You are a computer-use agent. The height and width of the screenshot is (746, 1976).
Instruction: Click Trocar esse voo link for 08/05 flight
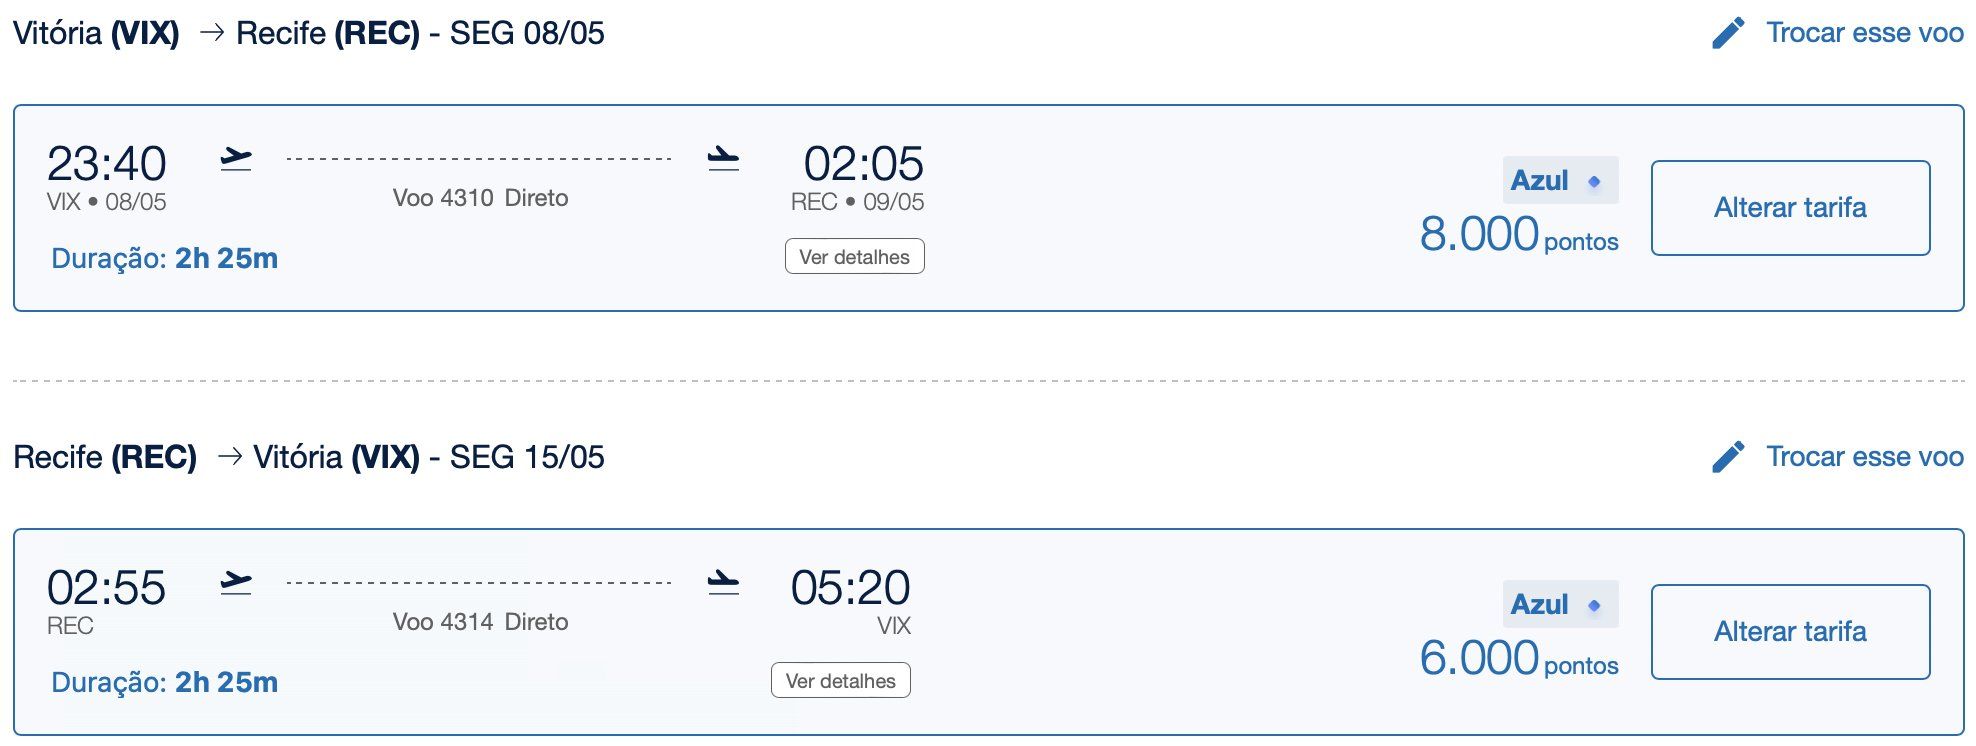pos(1865,33)
